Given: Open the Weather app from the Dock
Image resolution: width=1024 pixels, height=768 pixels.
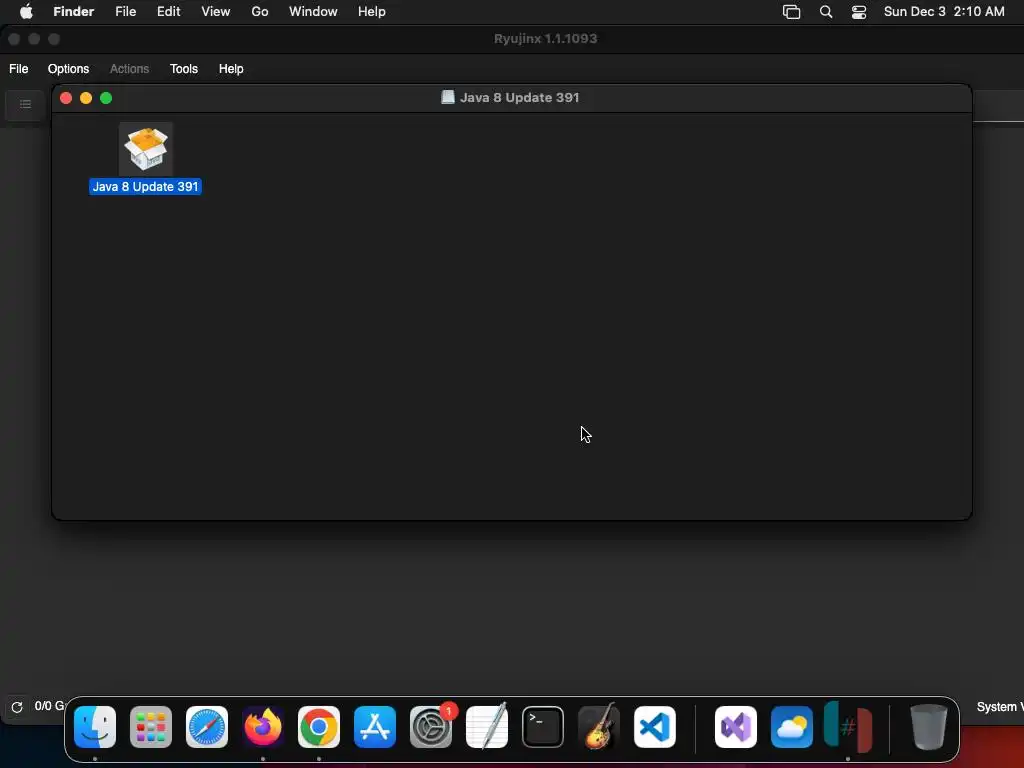Looking at the screenshot, I should click(x=792, y=727).
